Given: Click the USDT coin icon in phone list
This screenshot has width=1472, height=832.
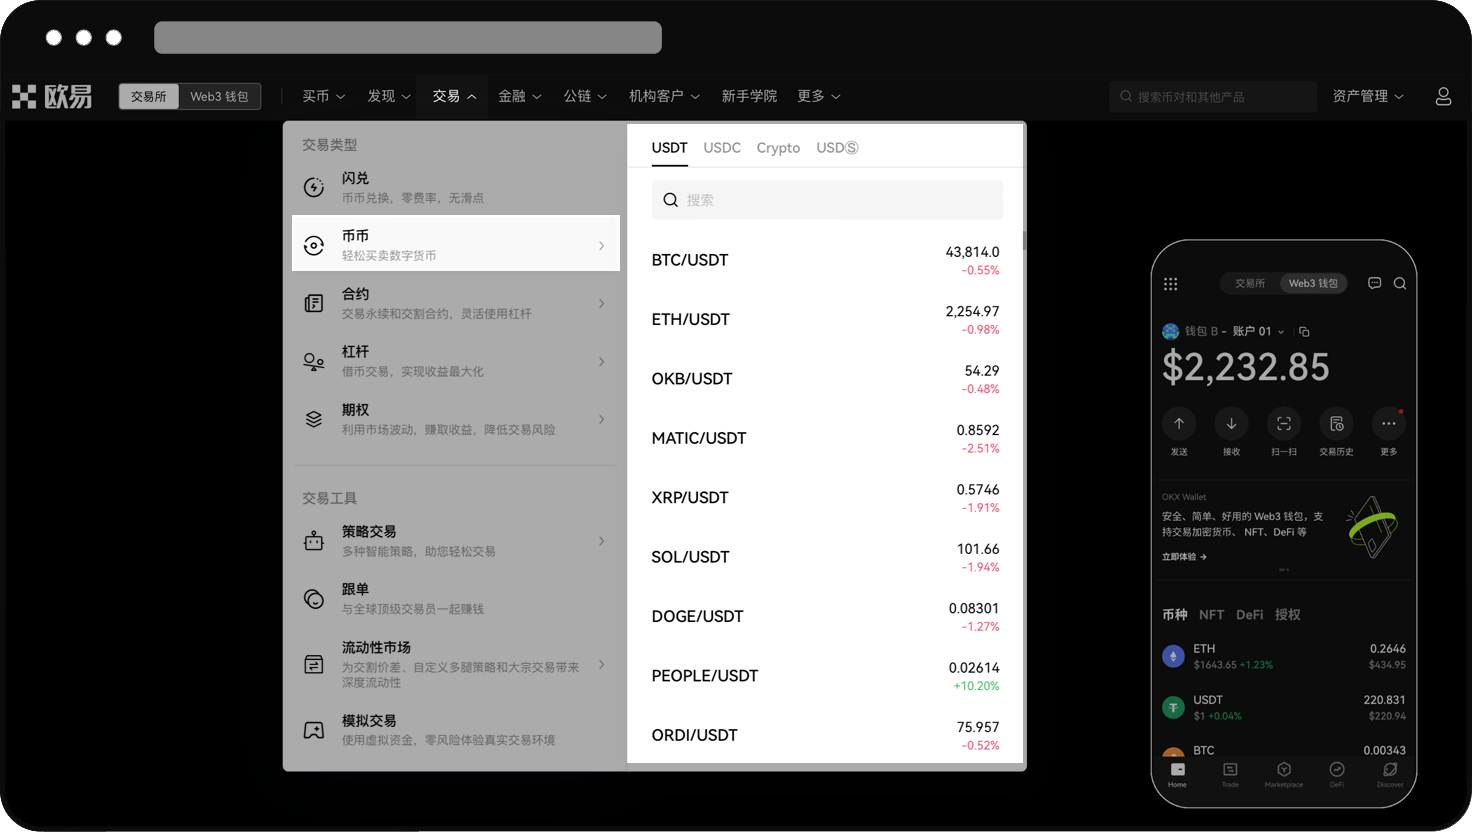Looking at the screenshot, I should point(1173,707).
